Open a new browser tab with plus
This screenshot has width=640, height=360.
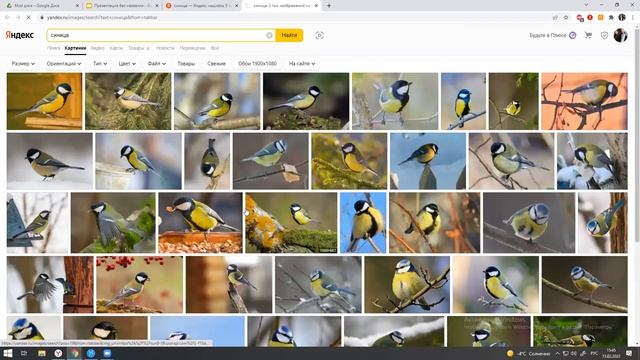(329, 6)
